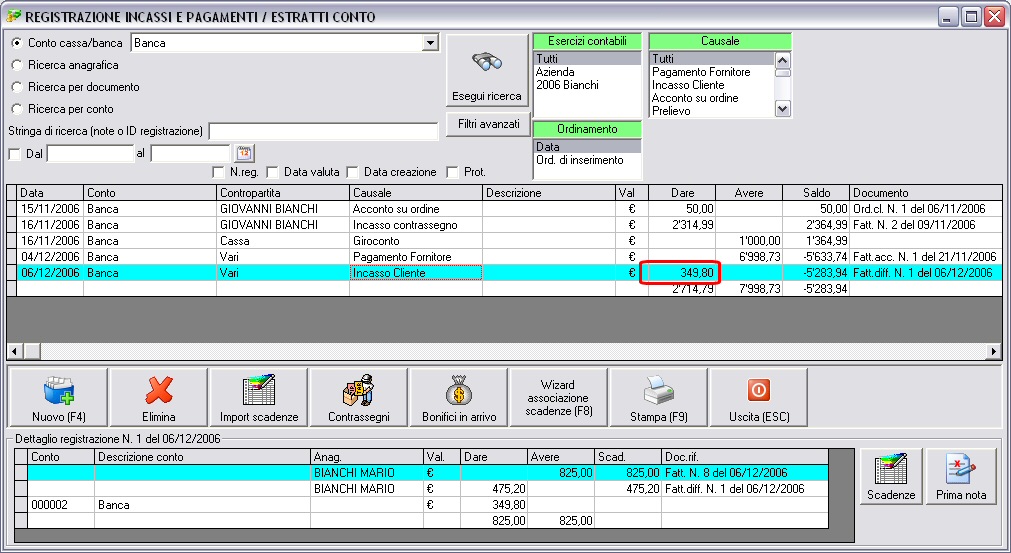Open Prima nota
Screen dimensions: 1011x553
[961, 476]
